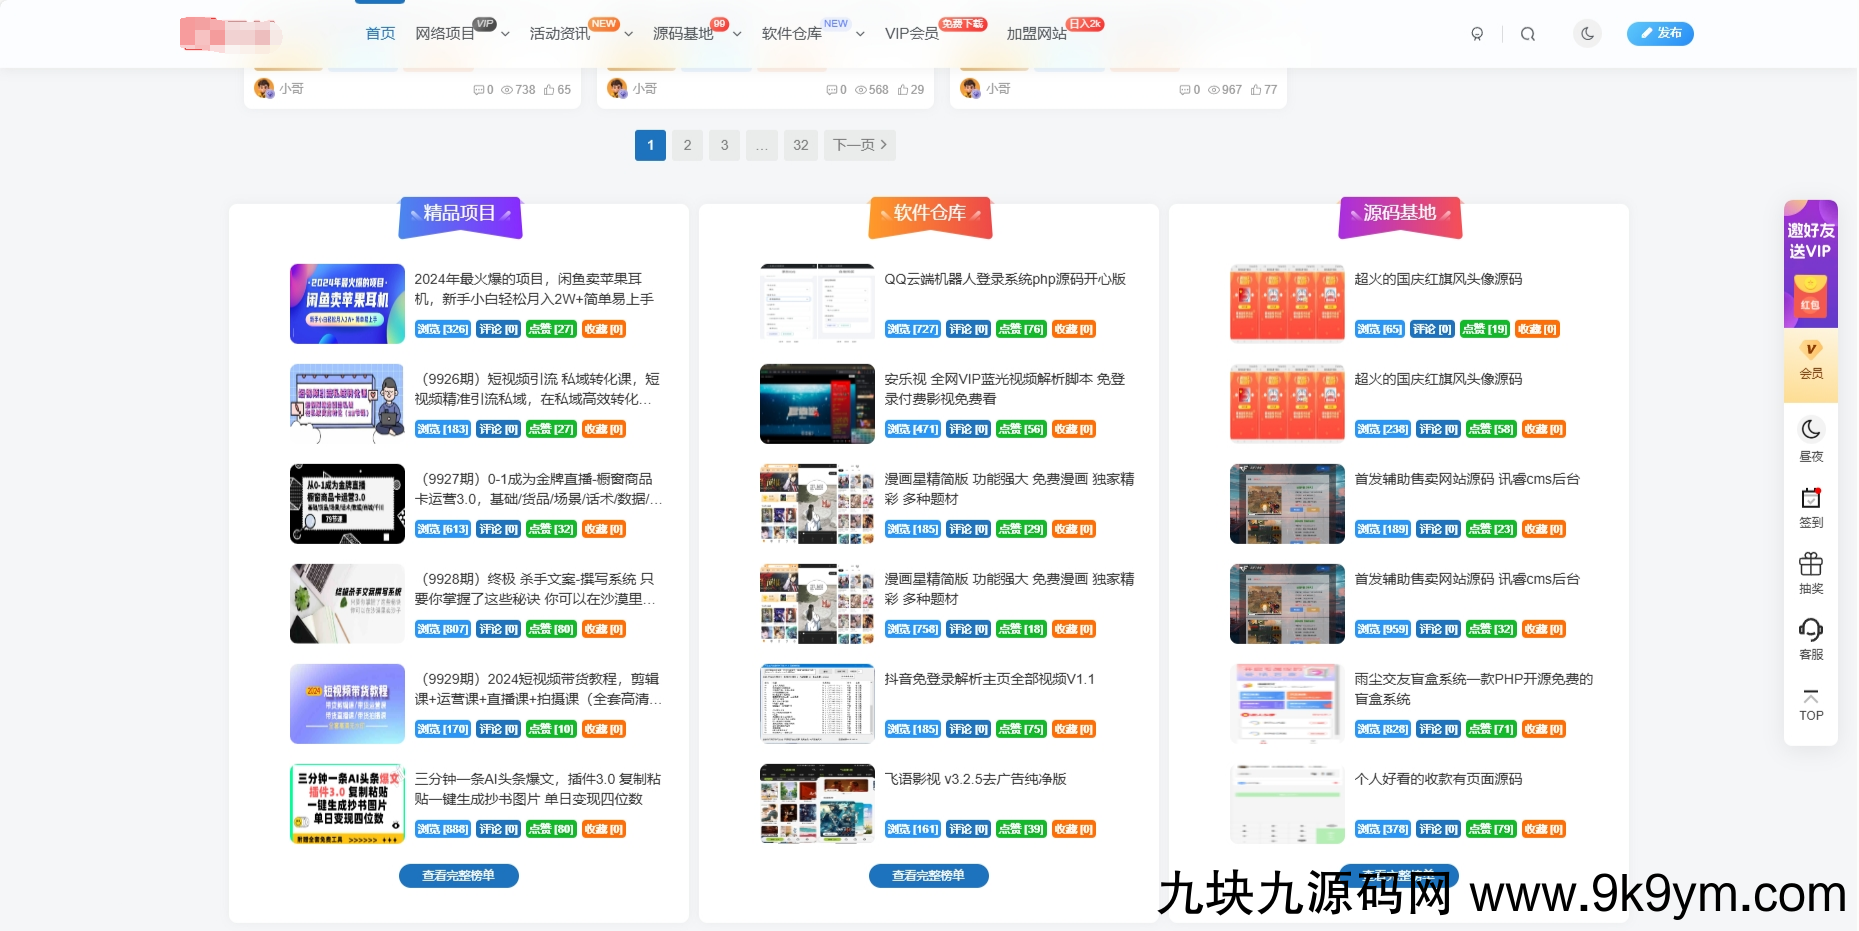Click the lightbulb icon in top bar

click(x=1477, y=34)
